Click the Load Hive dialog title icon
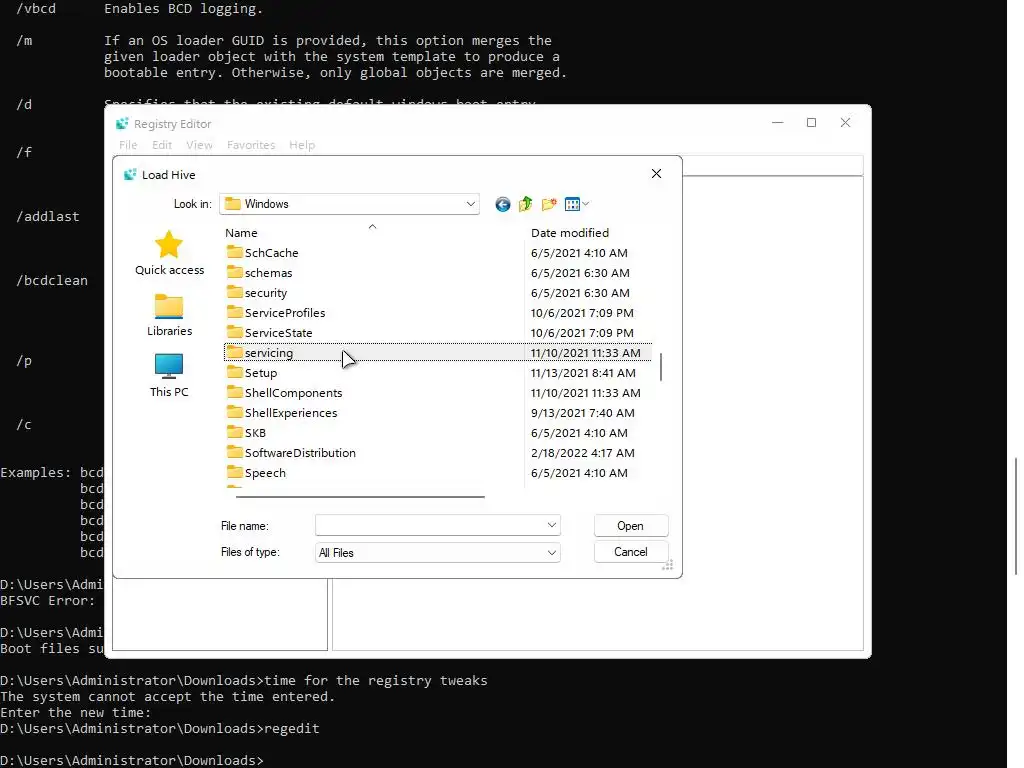Image resolution: width=1024 pixels, height=768 pixels. click(x=130, y=174)
